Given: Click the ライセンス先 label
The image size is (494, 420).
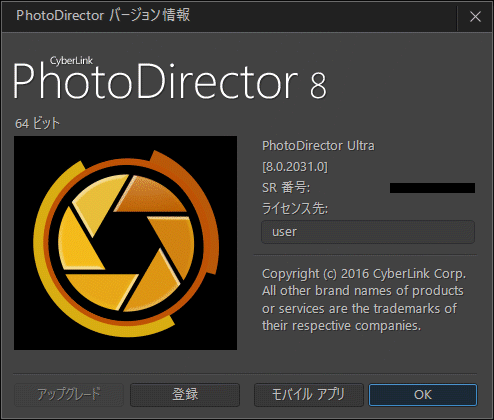Looking at the screenshot, I should [x=295, y=208].
